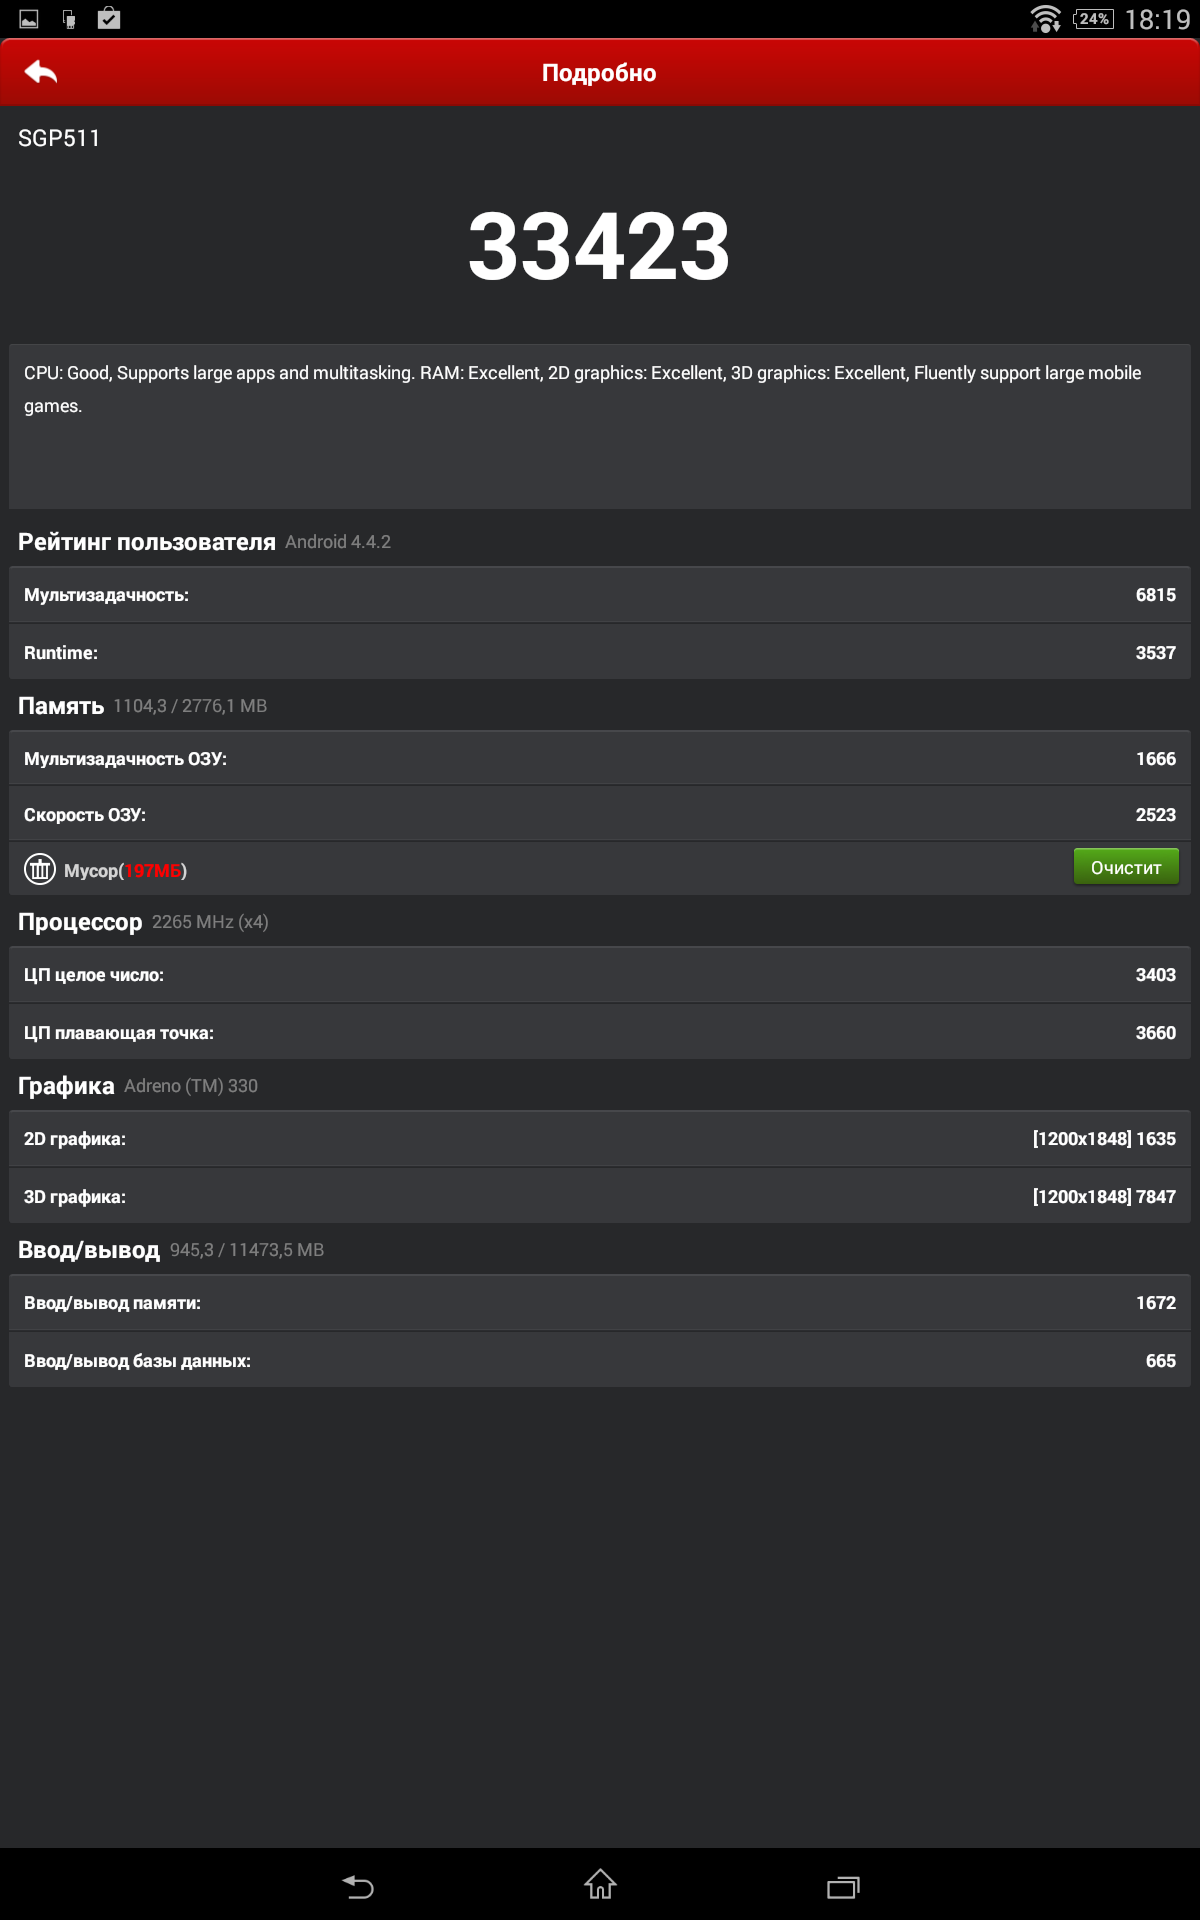Viewport: 1200px width, 1920px height.
Task: Tap the trash can icon beside Мусор
Action: (x=40, y=869)
